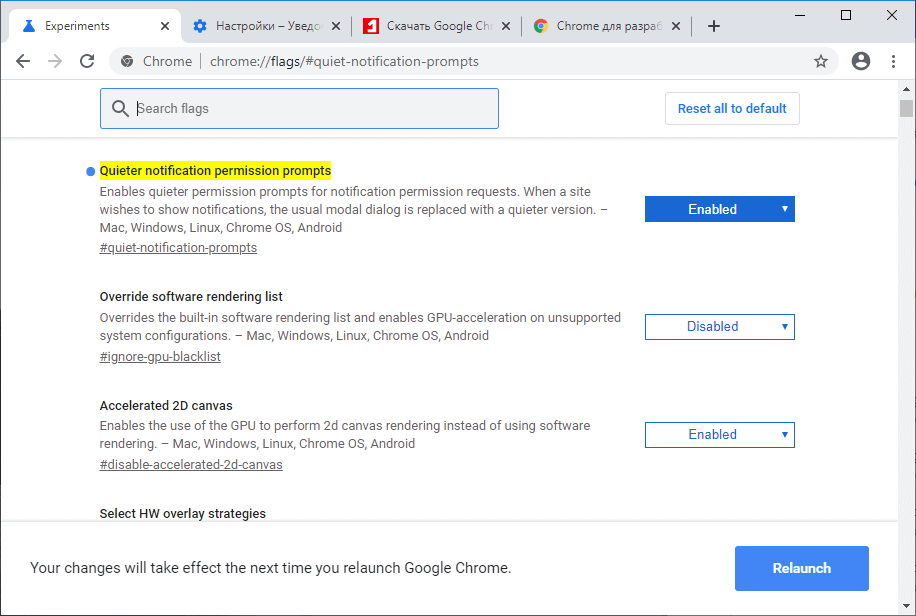Click the Chrome site info icon in the address bar
This screenshot has height=616, width=916.
point(127,61)
